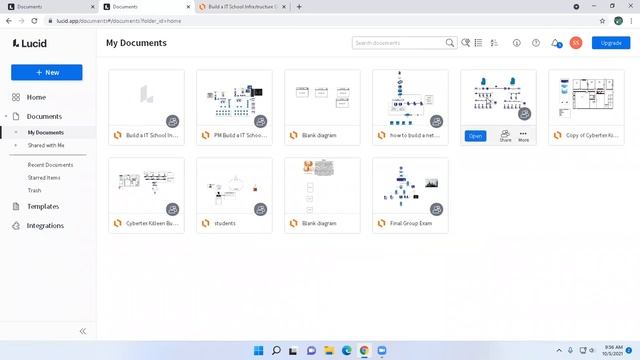
Task: Click the magnifier search icon
Action: (x=450, y=43)
